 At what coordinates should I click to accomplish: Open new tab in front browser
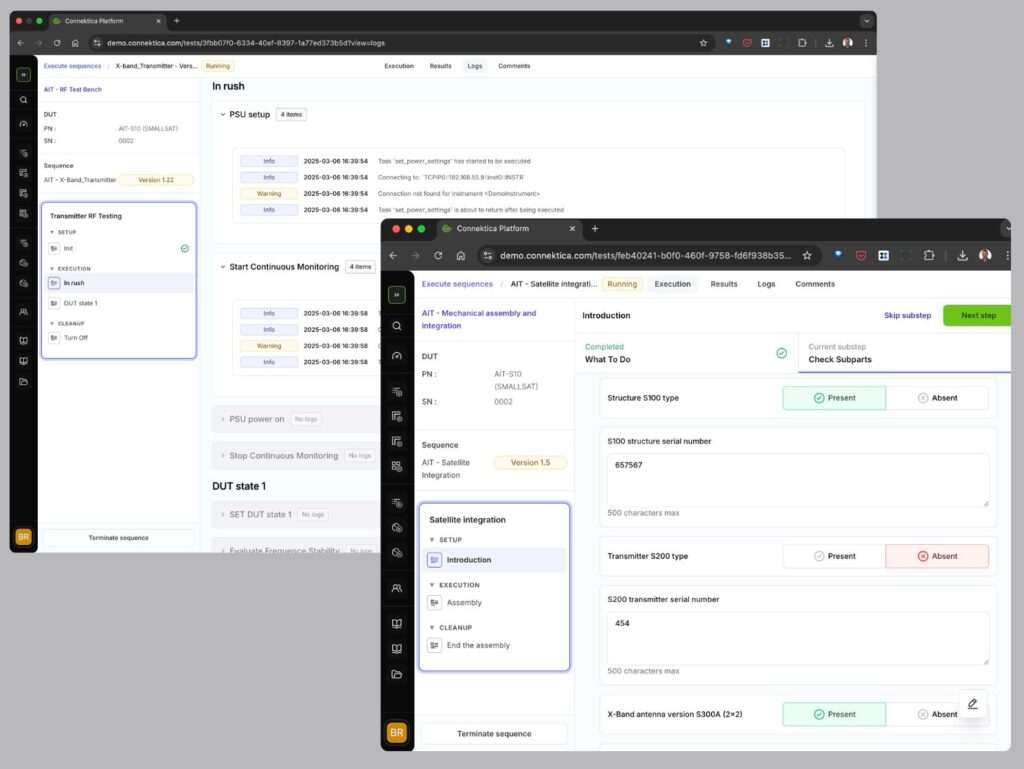594,228
